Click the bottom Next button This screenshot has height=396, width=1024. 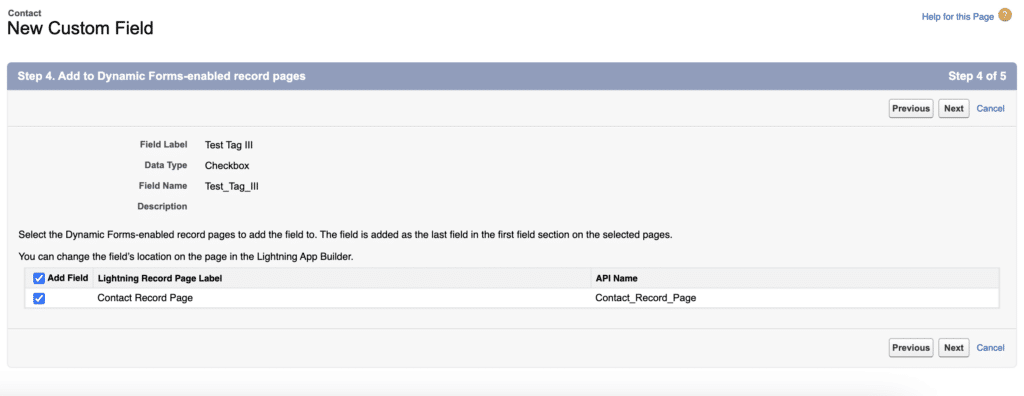pyautogui.click(x=953, y=348)
